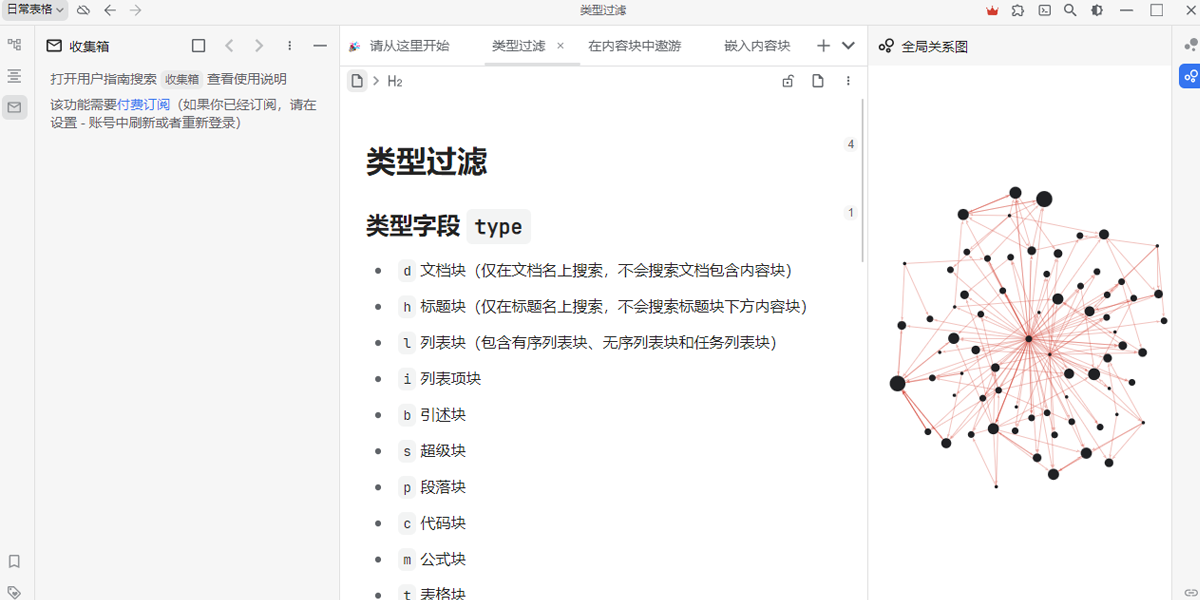Click the cloud sync icon

[x=84, y=10]
